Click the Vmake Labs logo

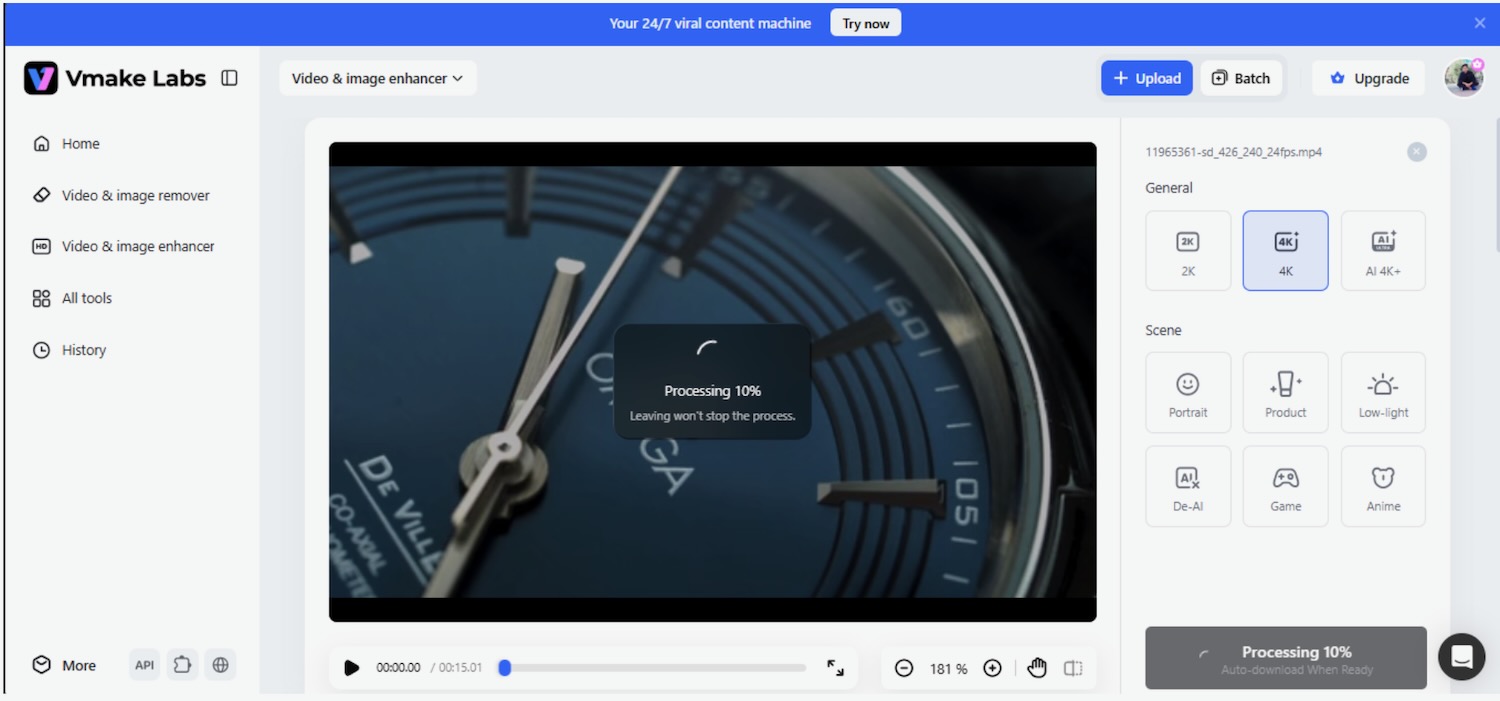115,78
